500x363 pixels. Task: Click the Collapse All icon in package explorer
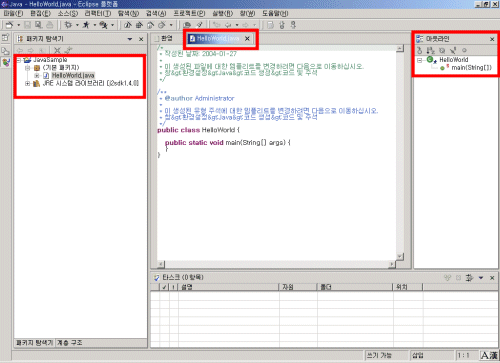click(57, 50)
